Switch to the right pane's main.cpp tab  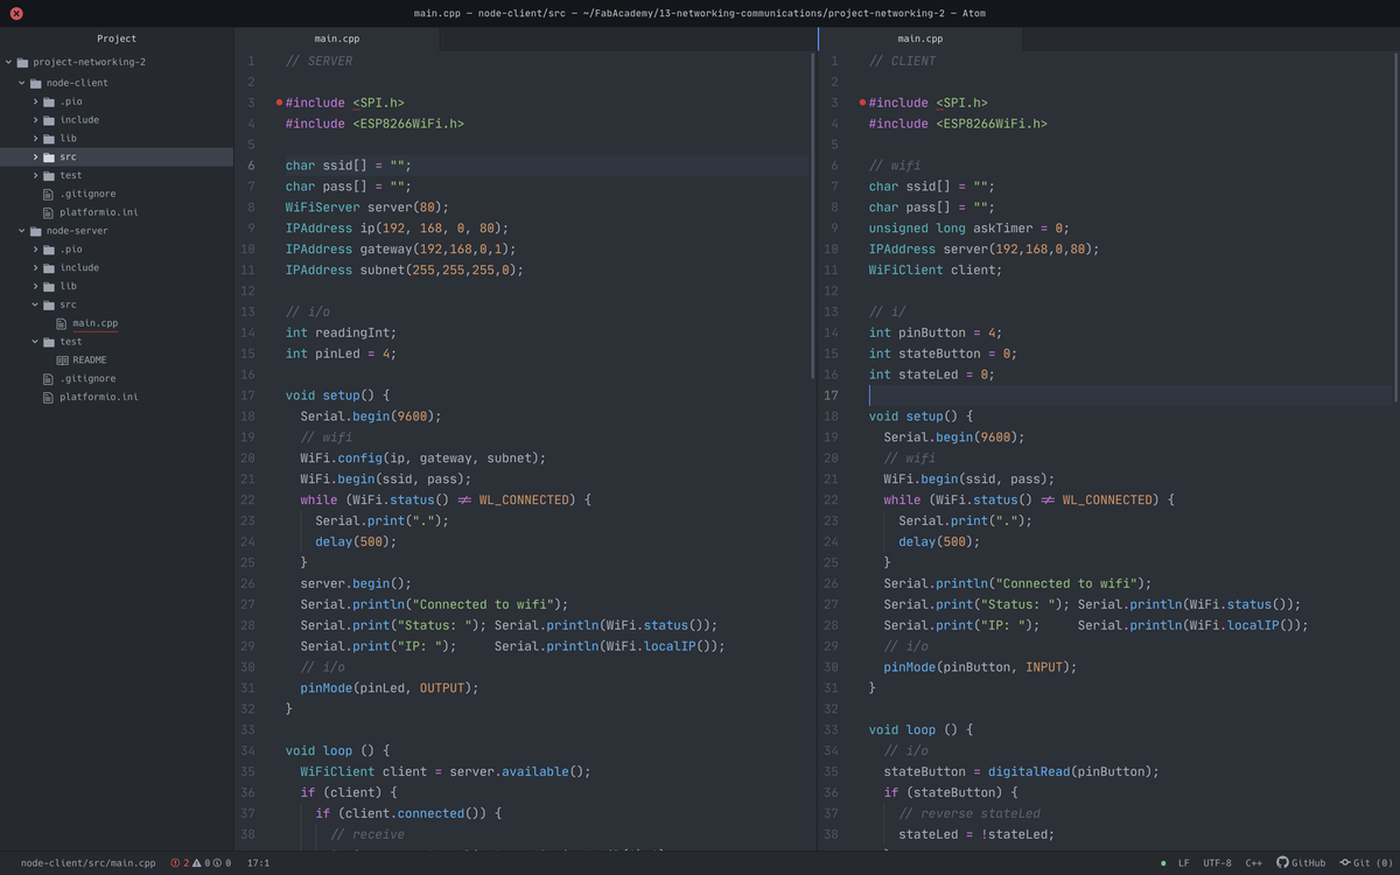pyautogui.click(x=920, y=39)
